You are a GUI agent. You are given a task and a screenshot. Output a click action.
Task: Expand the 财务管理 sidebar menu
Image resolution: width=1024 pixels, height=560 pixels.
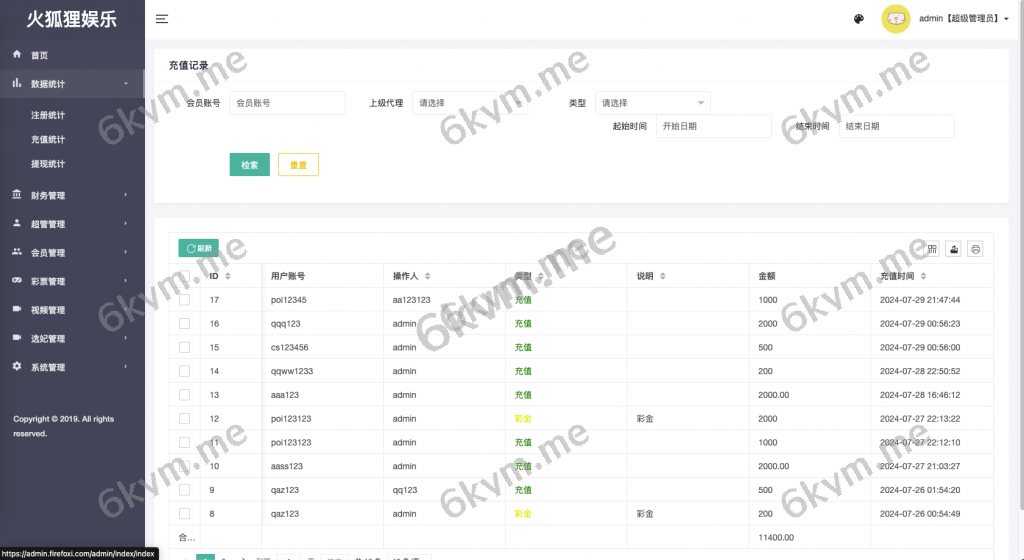tap(72, 196)
